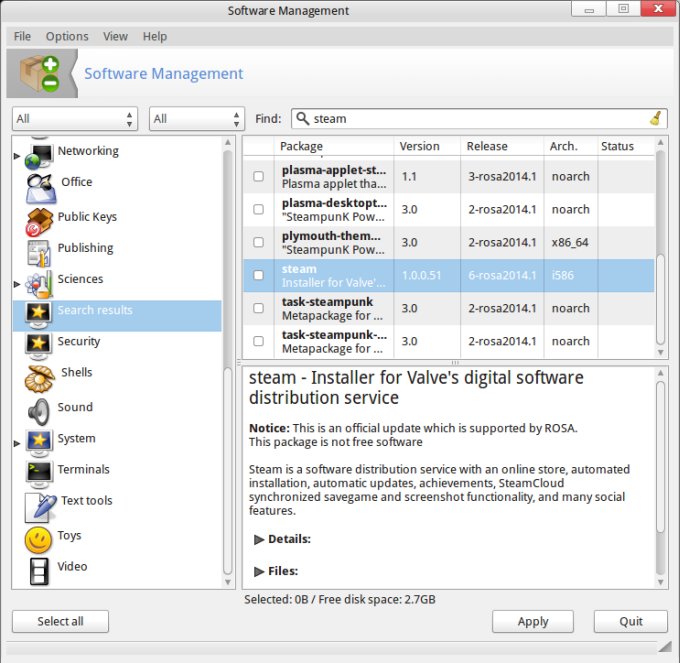Tick the last task-steampunk-... checkbox

pyautogui.click(x=258, y=341)
